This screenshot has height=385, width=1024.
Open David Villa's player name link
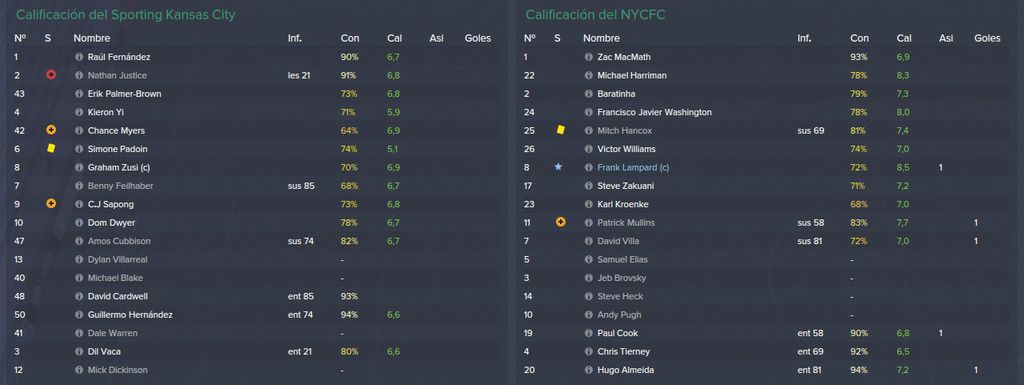pos(618,241)
